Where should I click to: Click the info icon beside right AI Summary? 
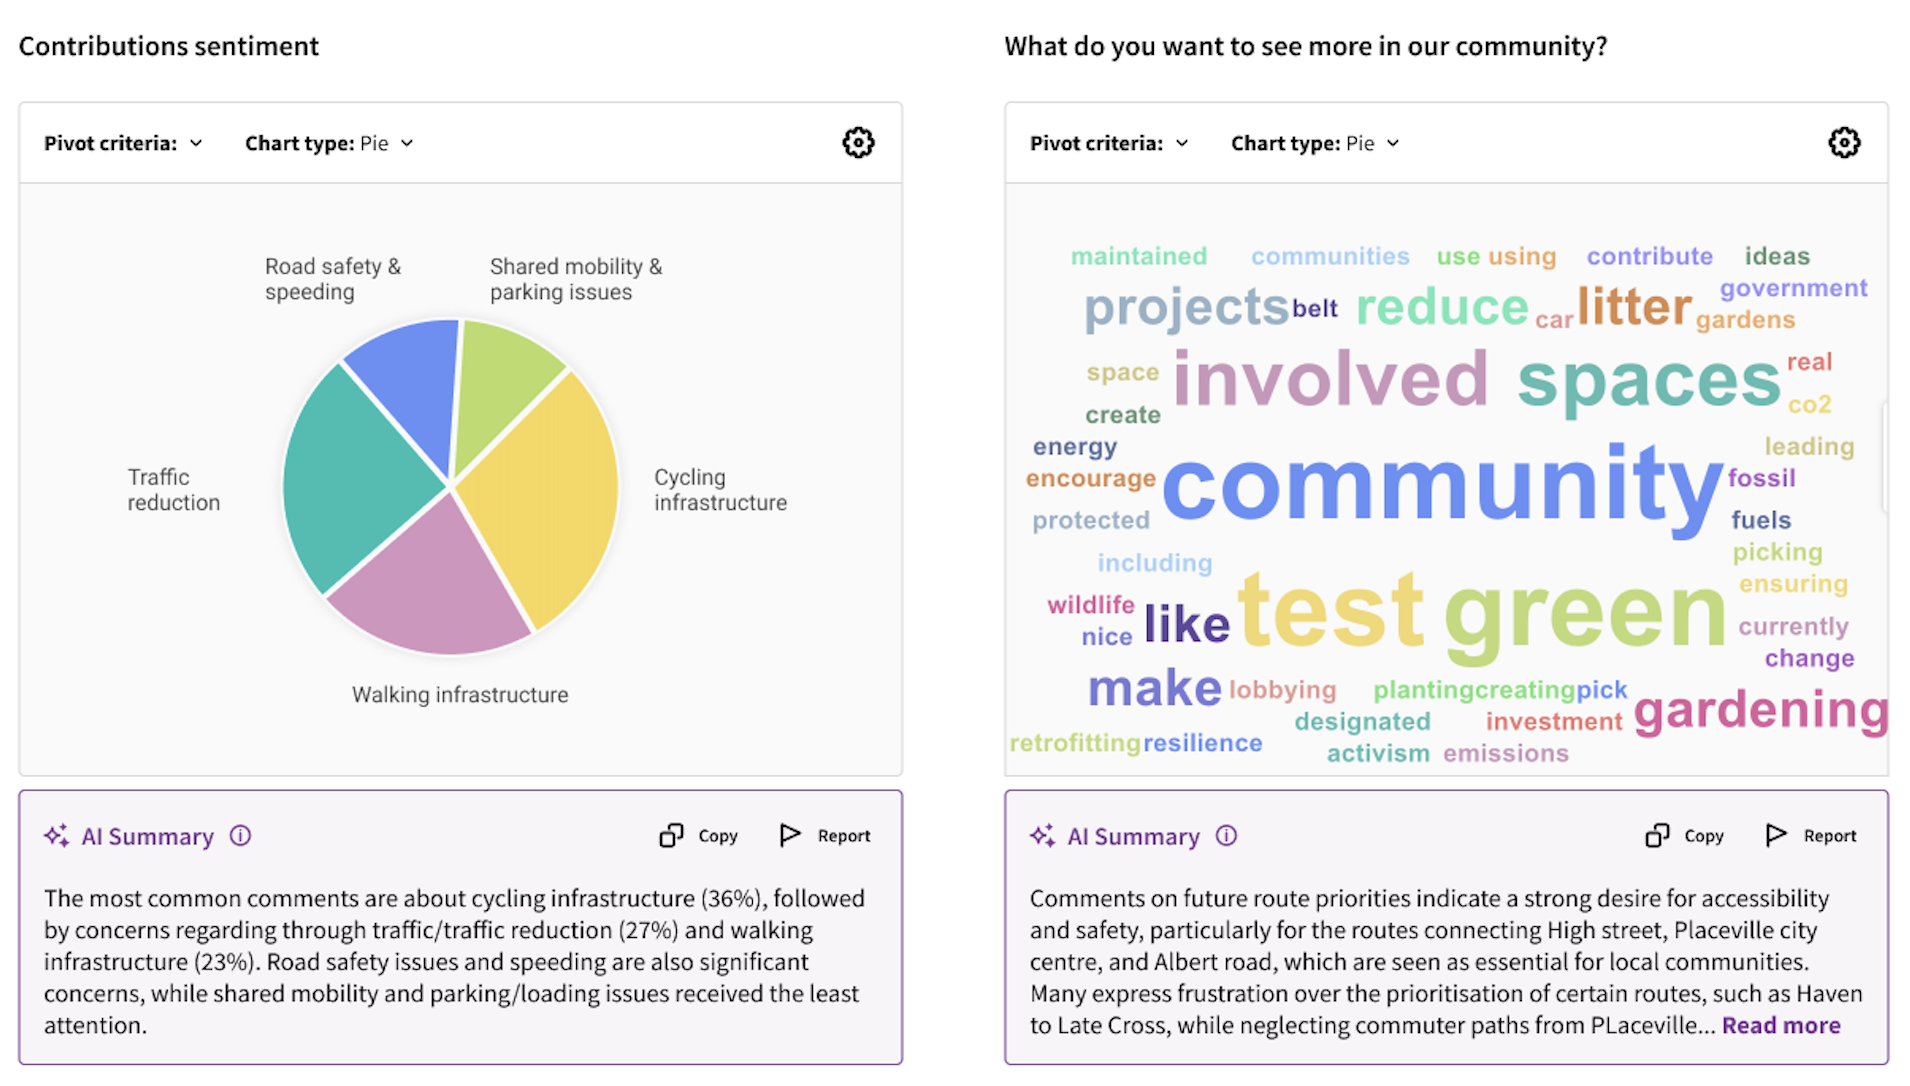click(x=1226, y=835)
